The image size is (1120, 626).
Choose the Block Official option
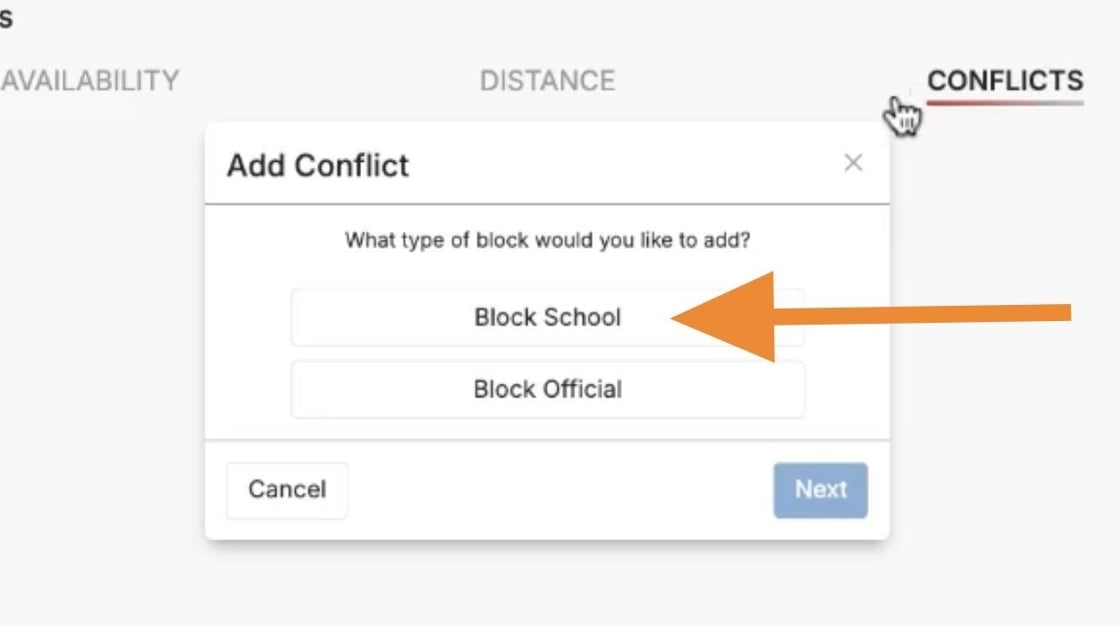coord(547,390)
